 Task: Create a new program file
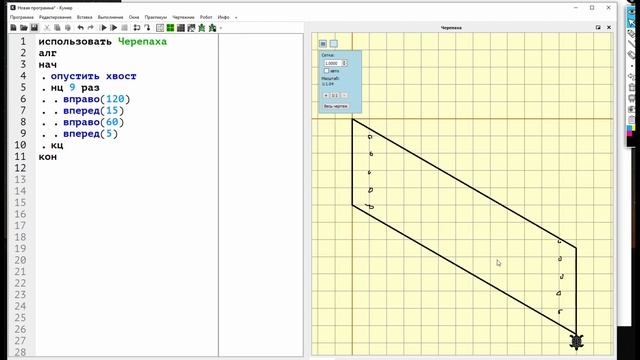pyautogui.click(x=13, y=28)
